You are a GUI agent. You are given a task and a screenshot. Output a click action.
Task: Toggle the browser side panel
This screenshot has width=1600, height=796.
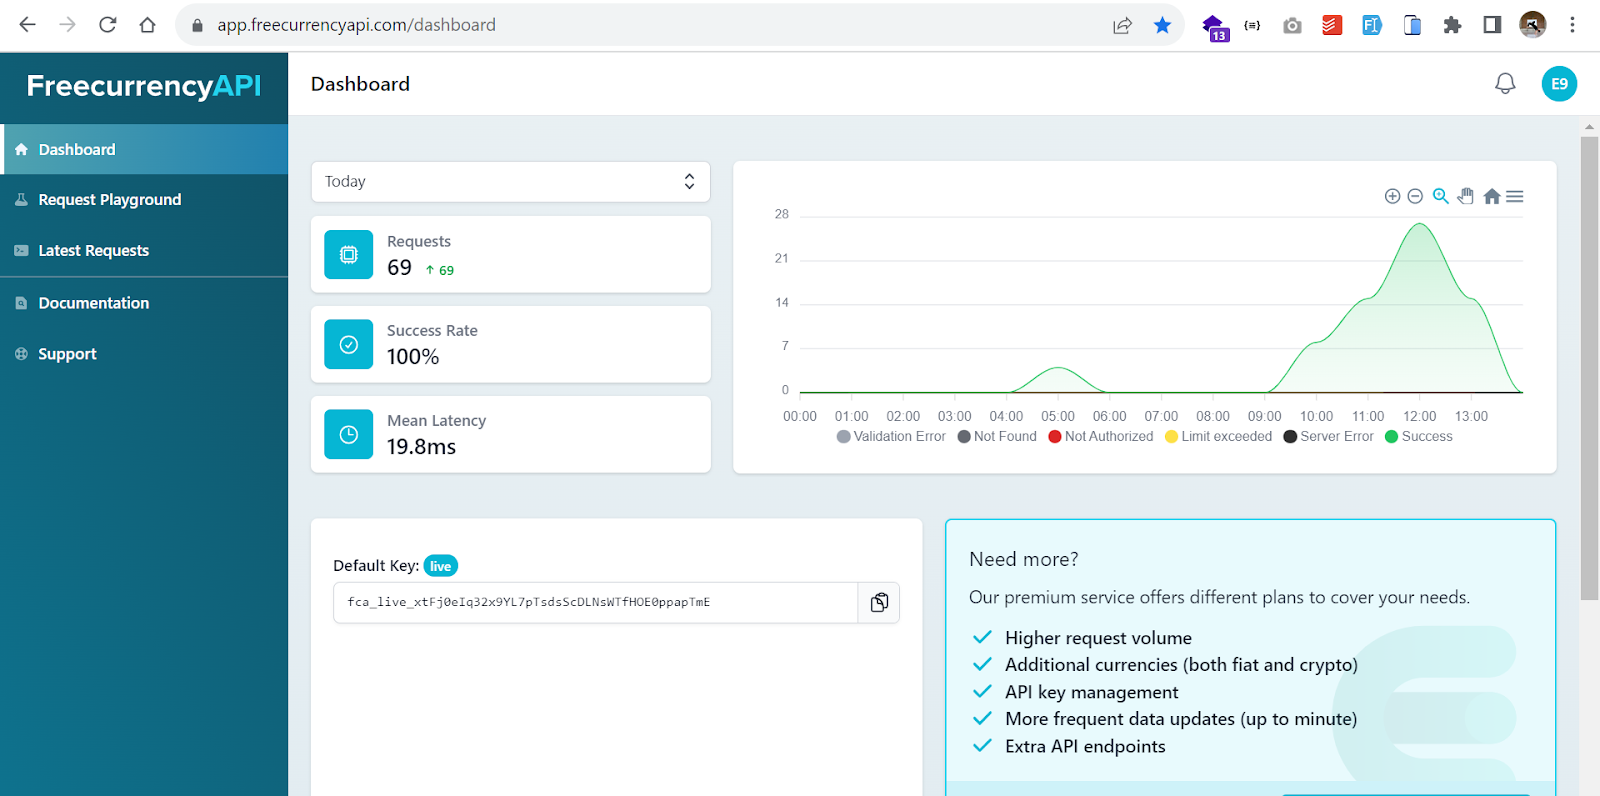1492,25
